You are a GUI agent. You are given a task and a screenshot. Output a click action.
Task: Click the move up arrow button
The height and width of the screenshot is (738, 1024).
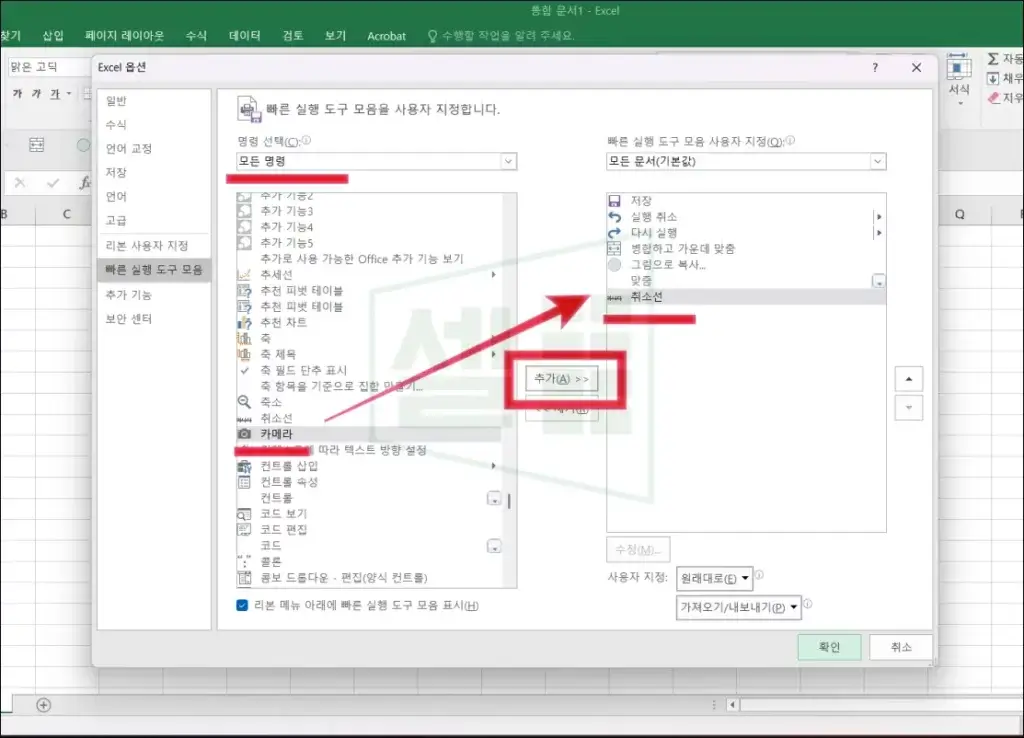point(908,379)
